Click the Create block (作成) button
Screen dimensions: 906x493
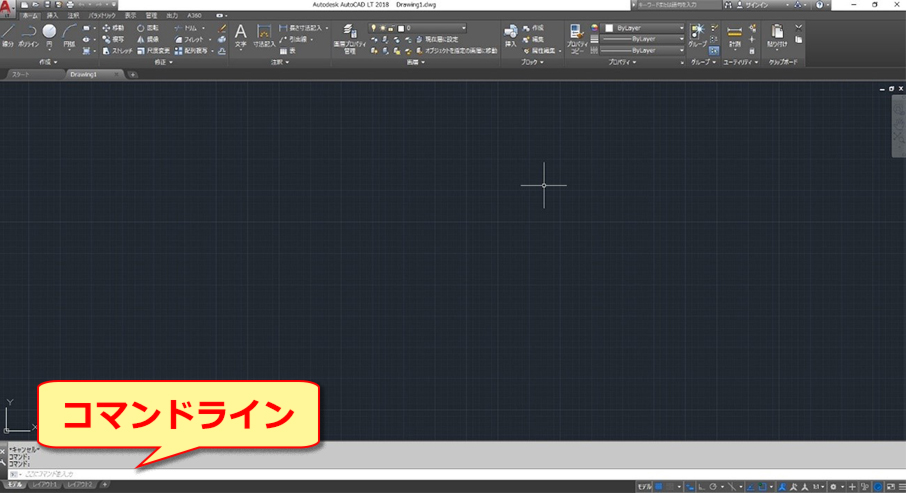[533, 28]
